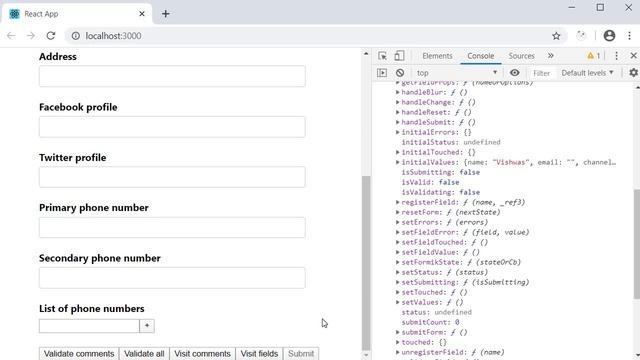Viewport: 640px width, 360px height.
Task: Reload the localhost page
Action: pyautogui.click(x=51, y=36)
